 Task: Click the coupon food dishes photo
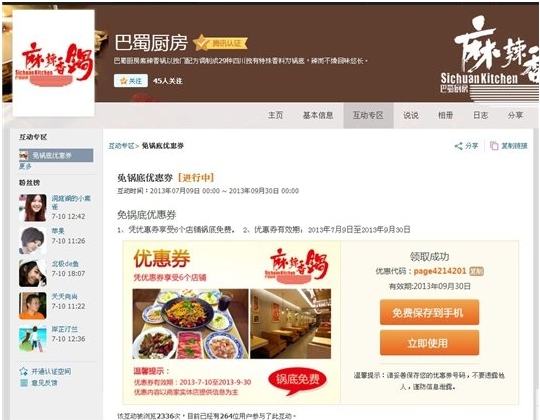pyautogui.click(x=190, y=324)
